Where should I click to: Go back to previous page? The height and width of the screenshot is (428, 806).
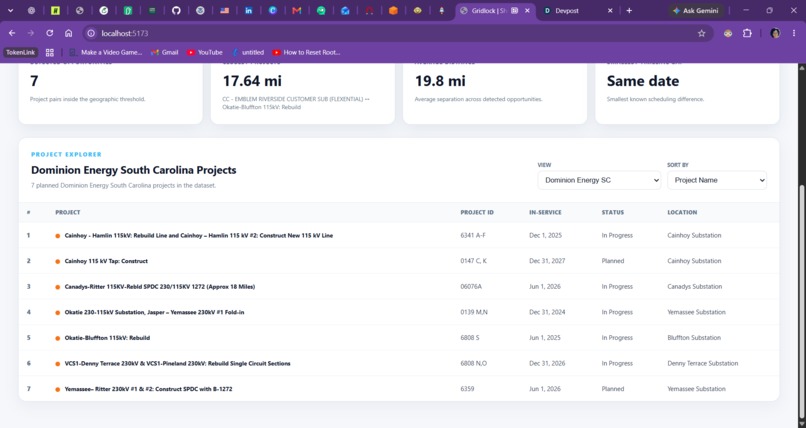(12, 33)
